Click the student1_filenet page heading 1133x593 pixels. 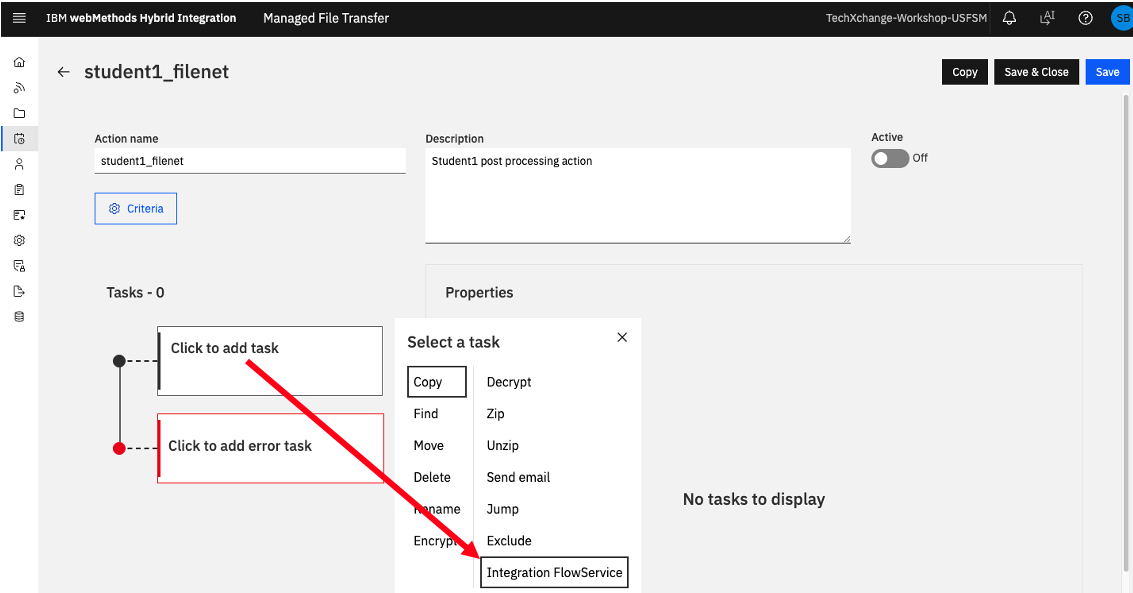157,72
